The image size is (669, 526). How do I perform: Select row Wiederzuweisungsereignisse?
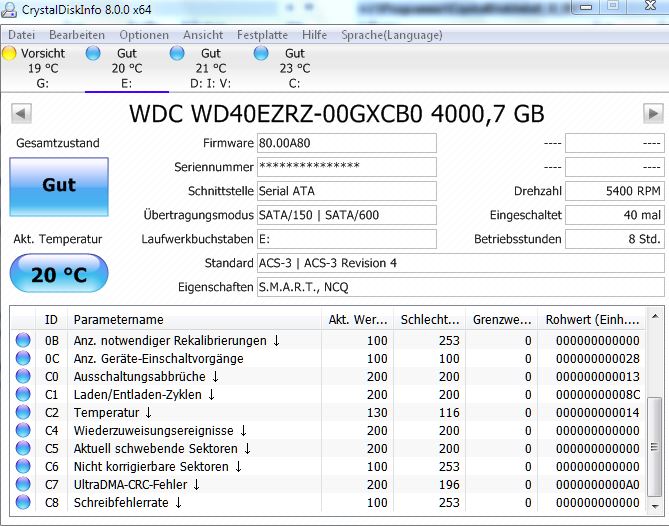(328, 430)
